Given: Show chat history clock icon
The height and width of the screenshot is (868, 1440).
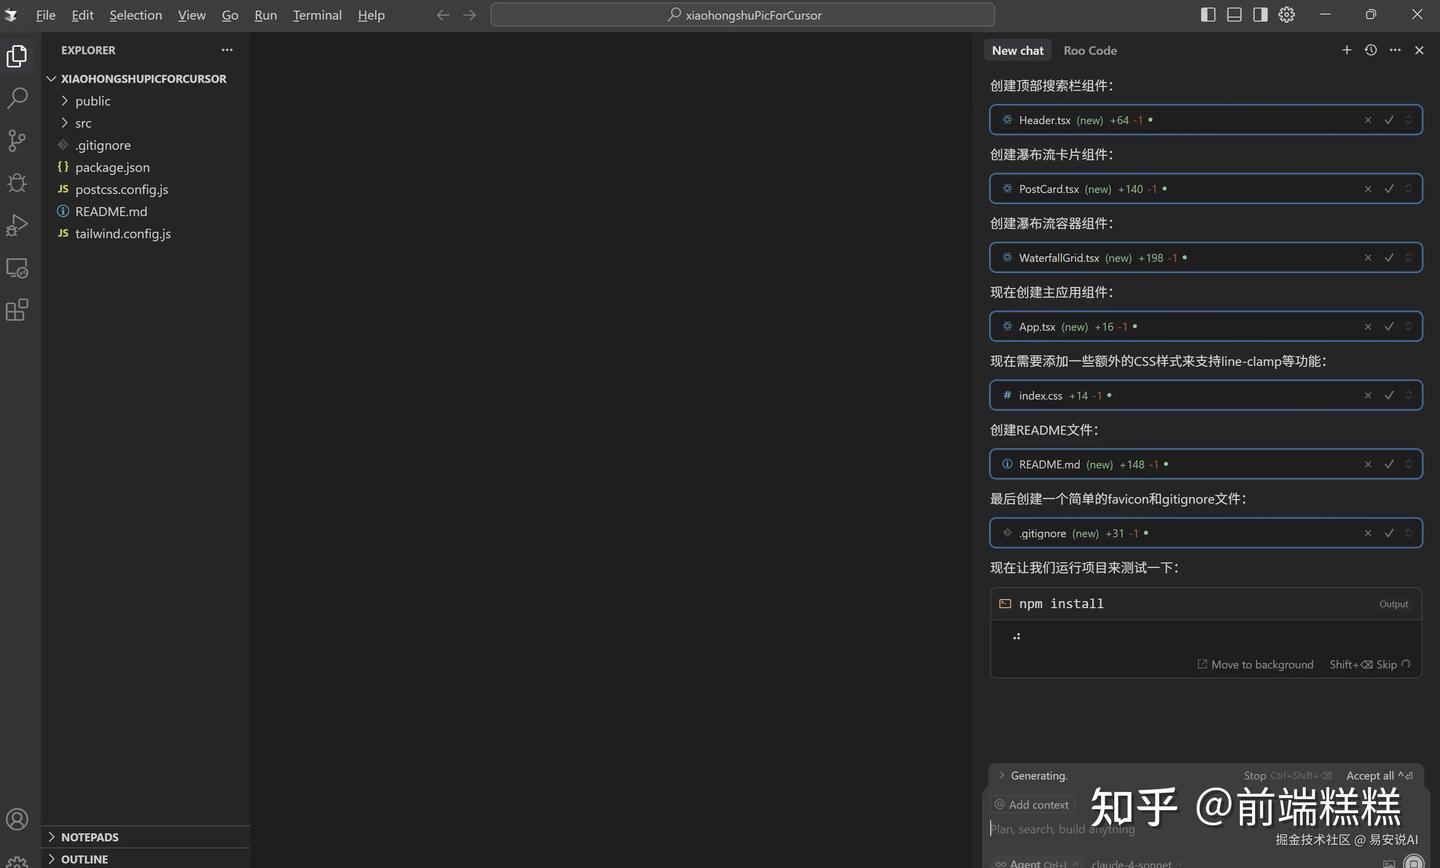Looking at the screenshot, I should tap(1371, 50).
